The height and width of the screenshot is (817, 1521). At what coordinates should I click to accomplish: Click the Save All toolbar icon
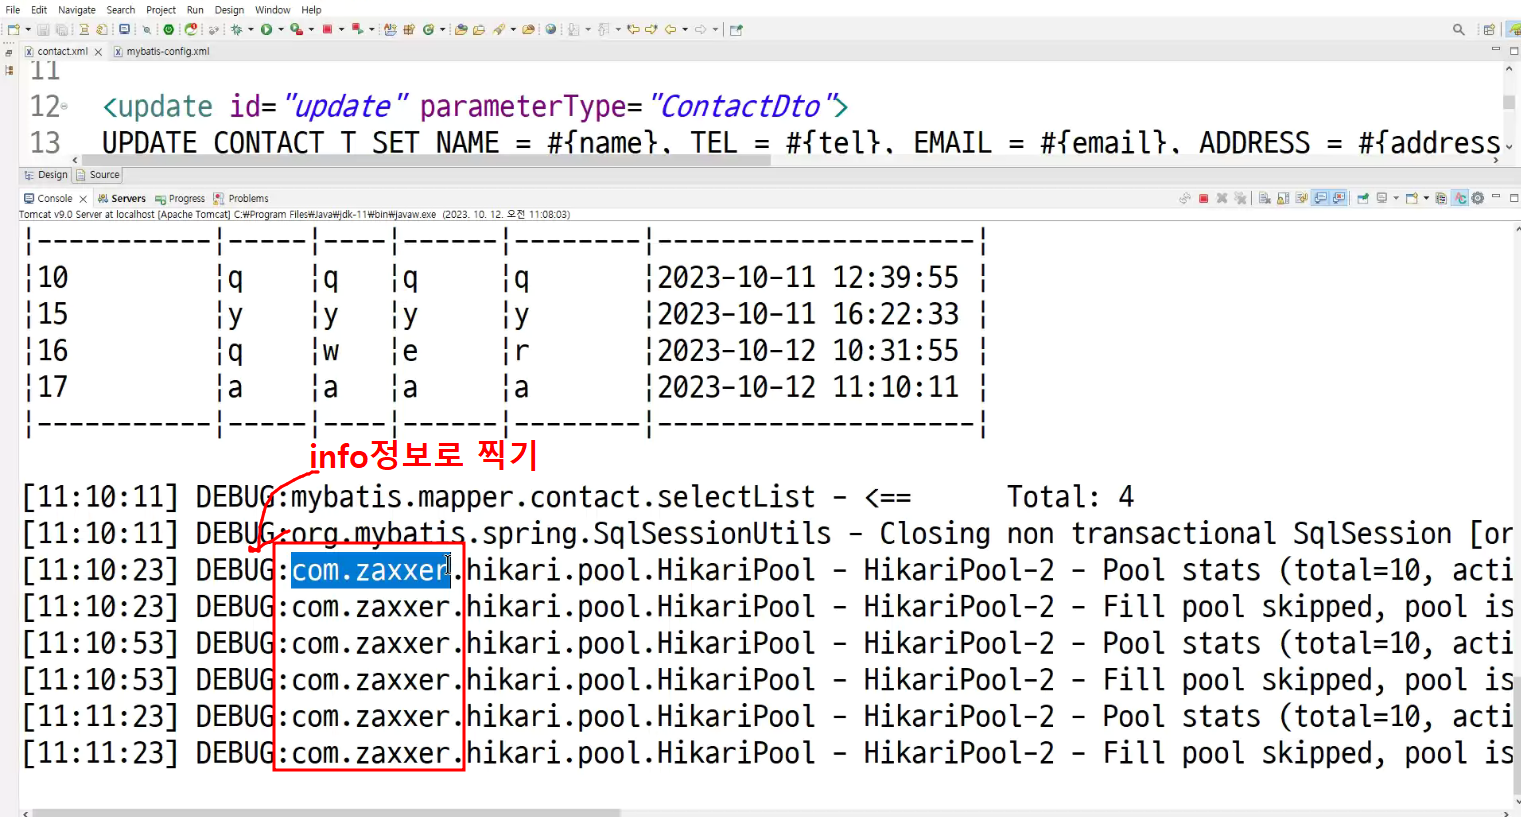point(62,29)
